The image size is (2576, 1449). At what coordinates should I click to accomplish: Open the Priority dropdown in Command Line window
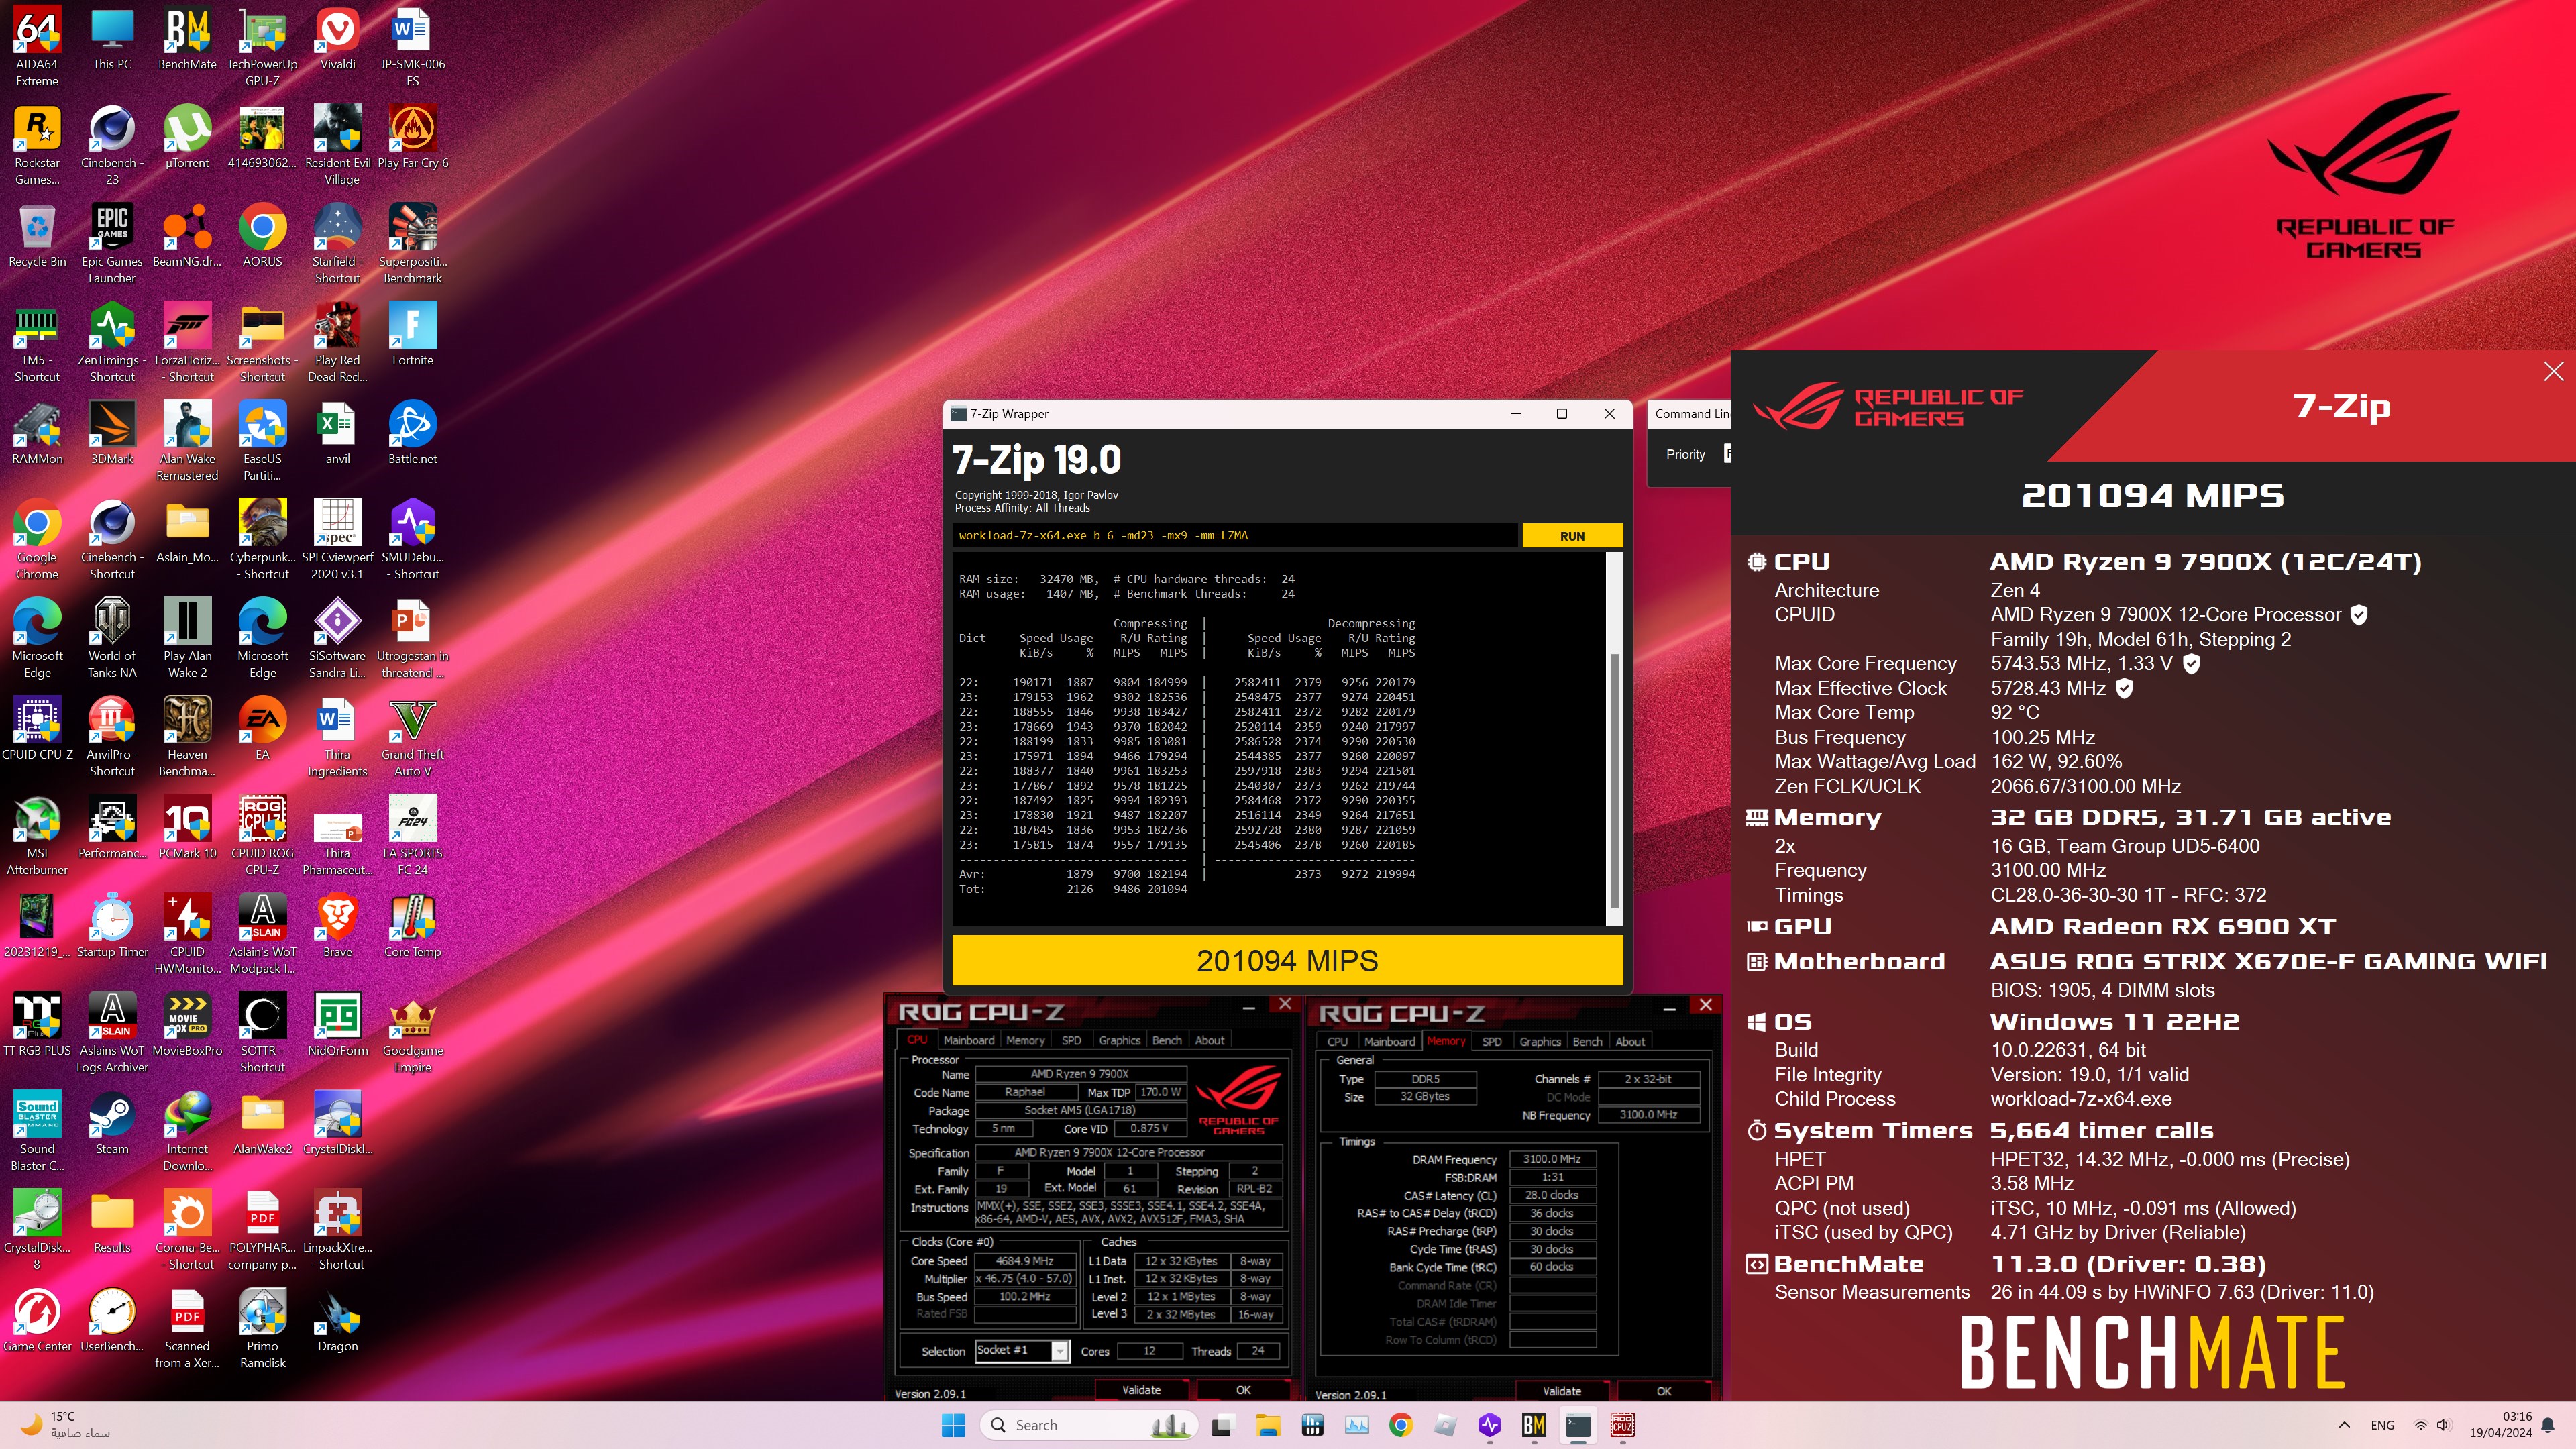[x=1726, y=454]
